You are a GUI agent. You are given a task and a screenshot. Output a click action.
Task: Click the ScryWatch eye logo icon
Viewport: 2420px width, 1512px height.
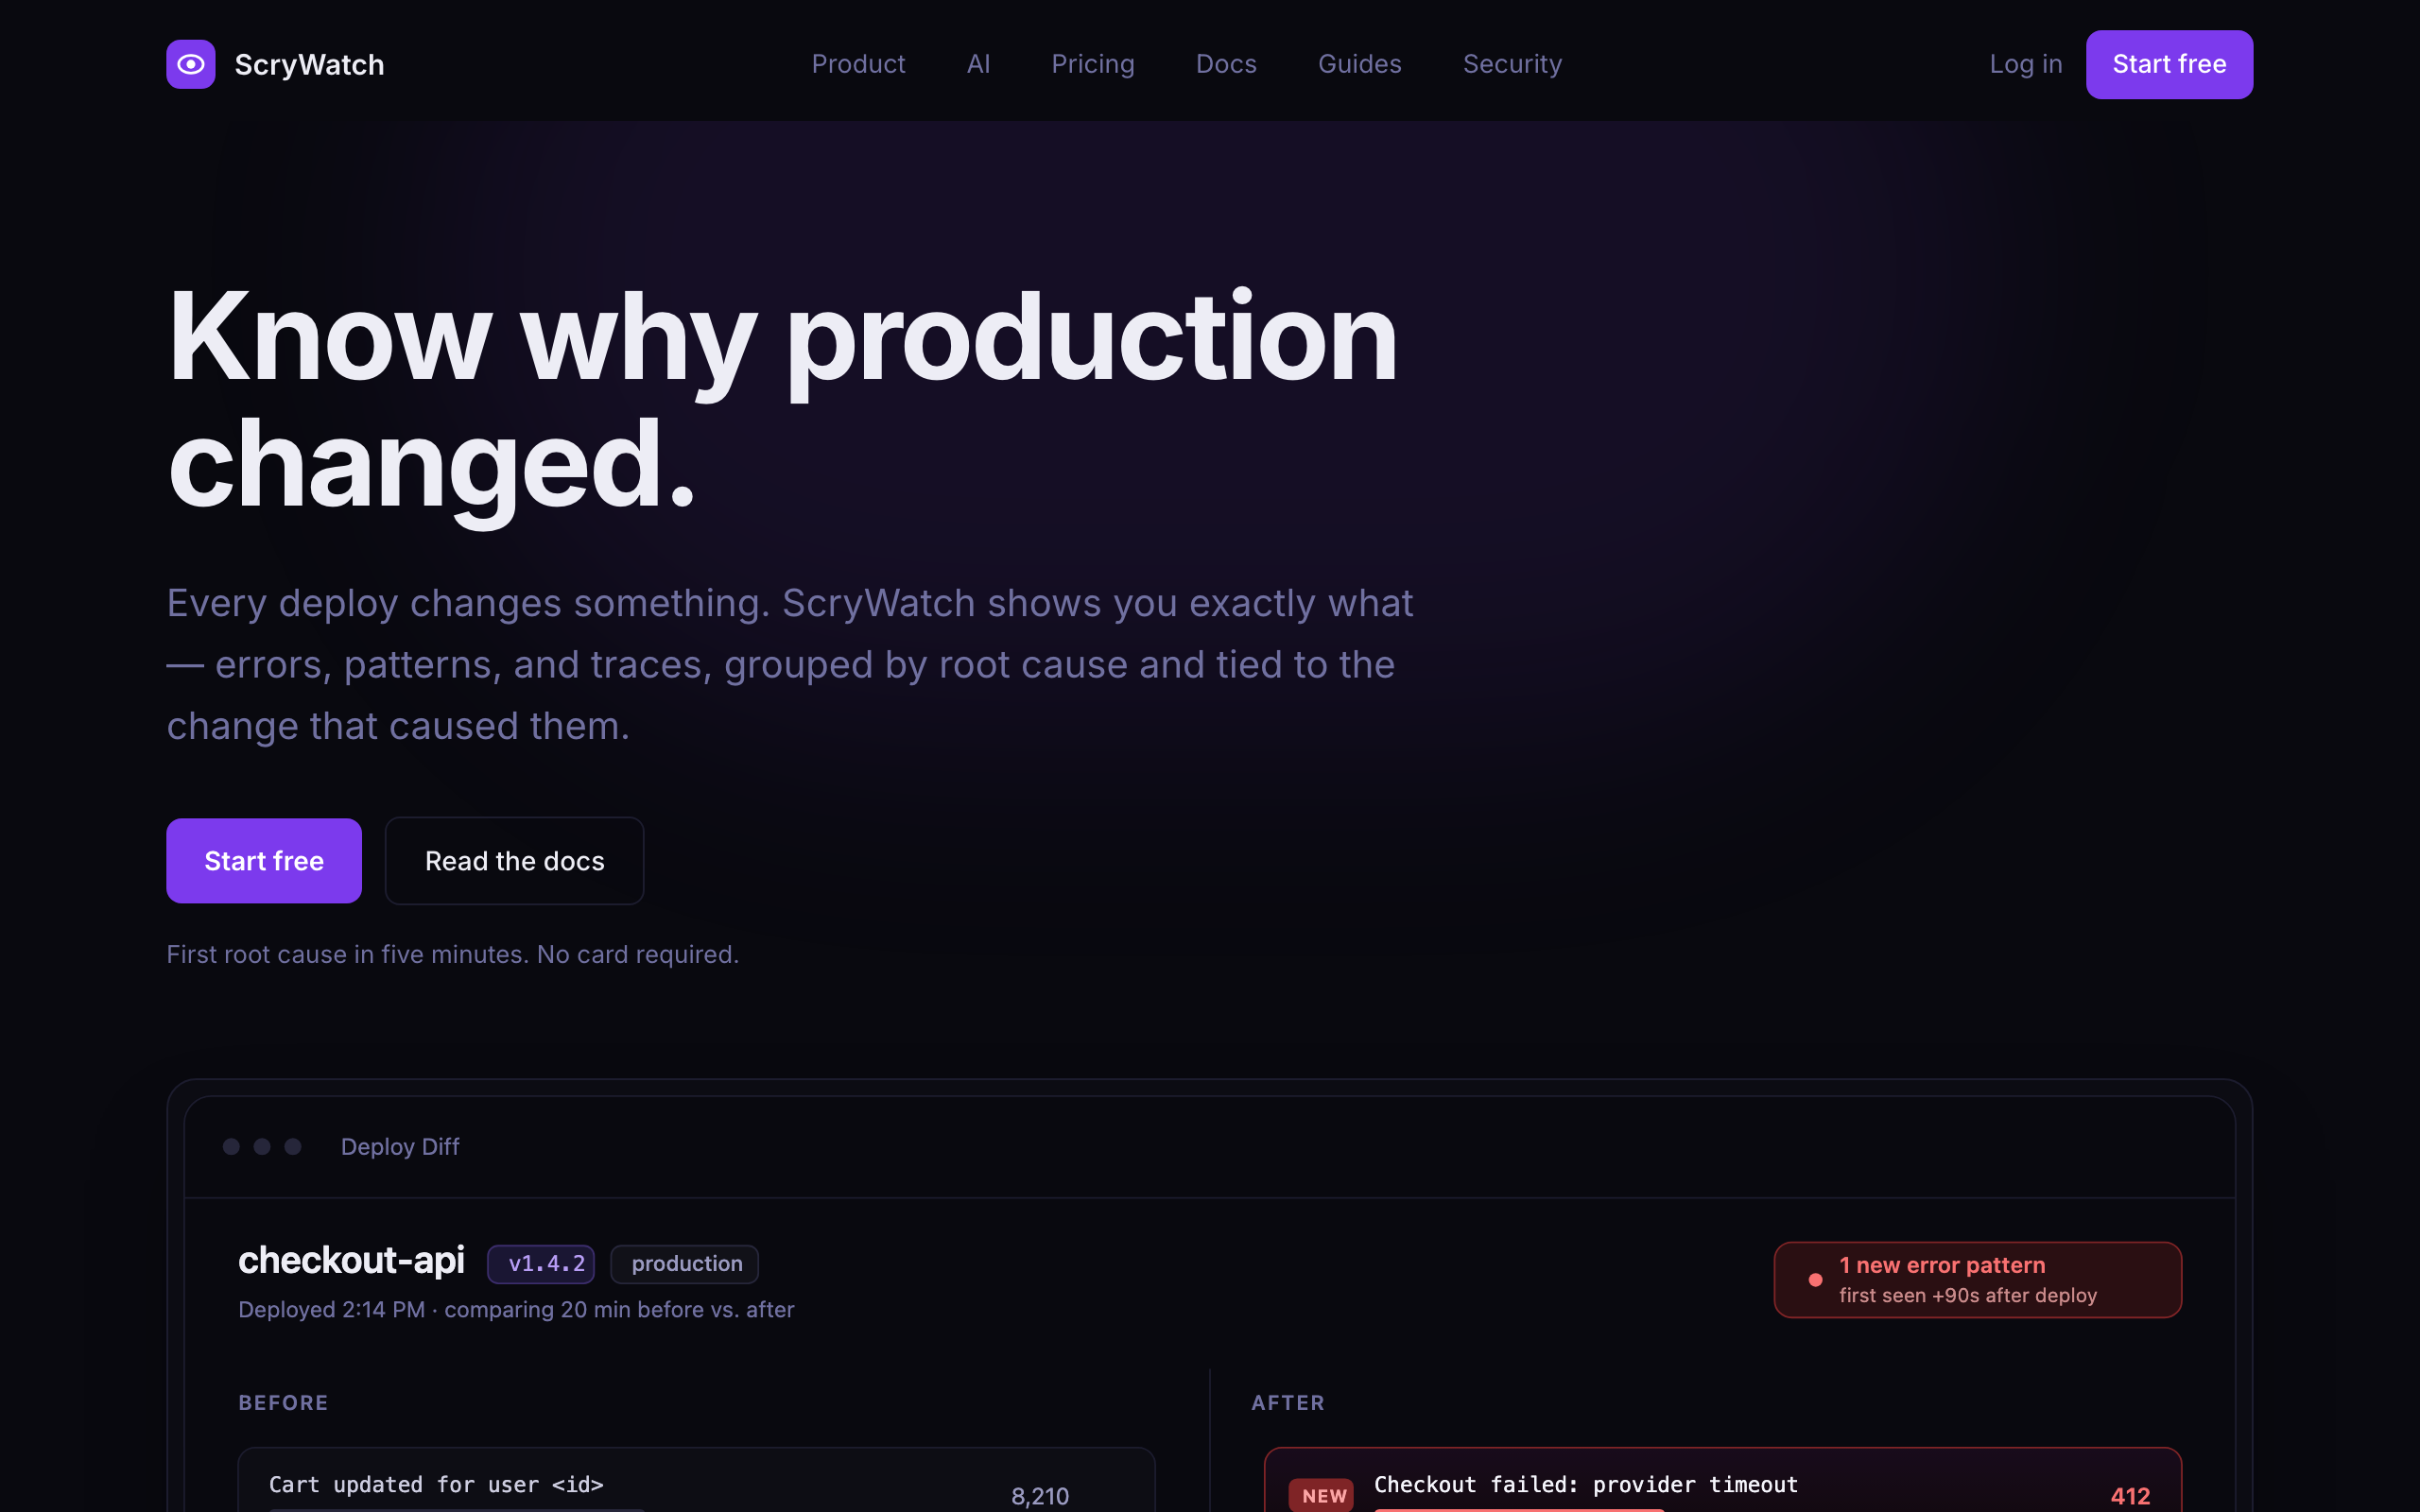tap(190, 64)
